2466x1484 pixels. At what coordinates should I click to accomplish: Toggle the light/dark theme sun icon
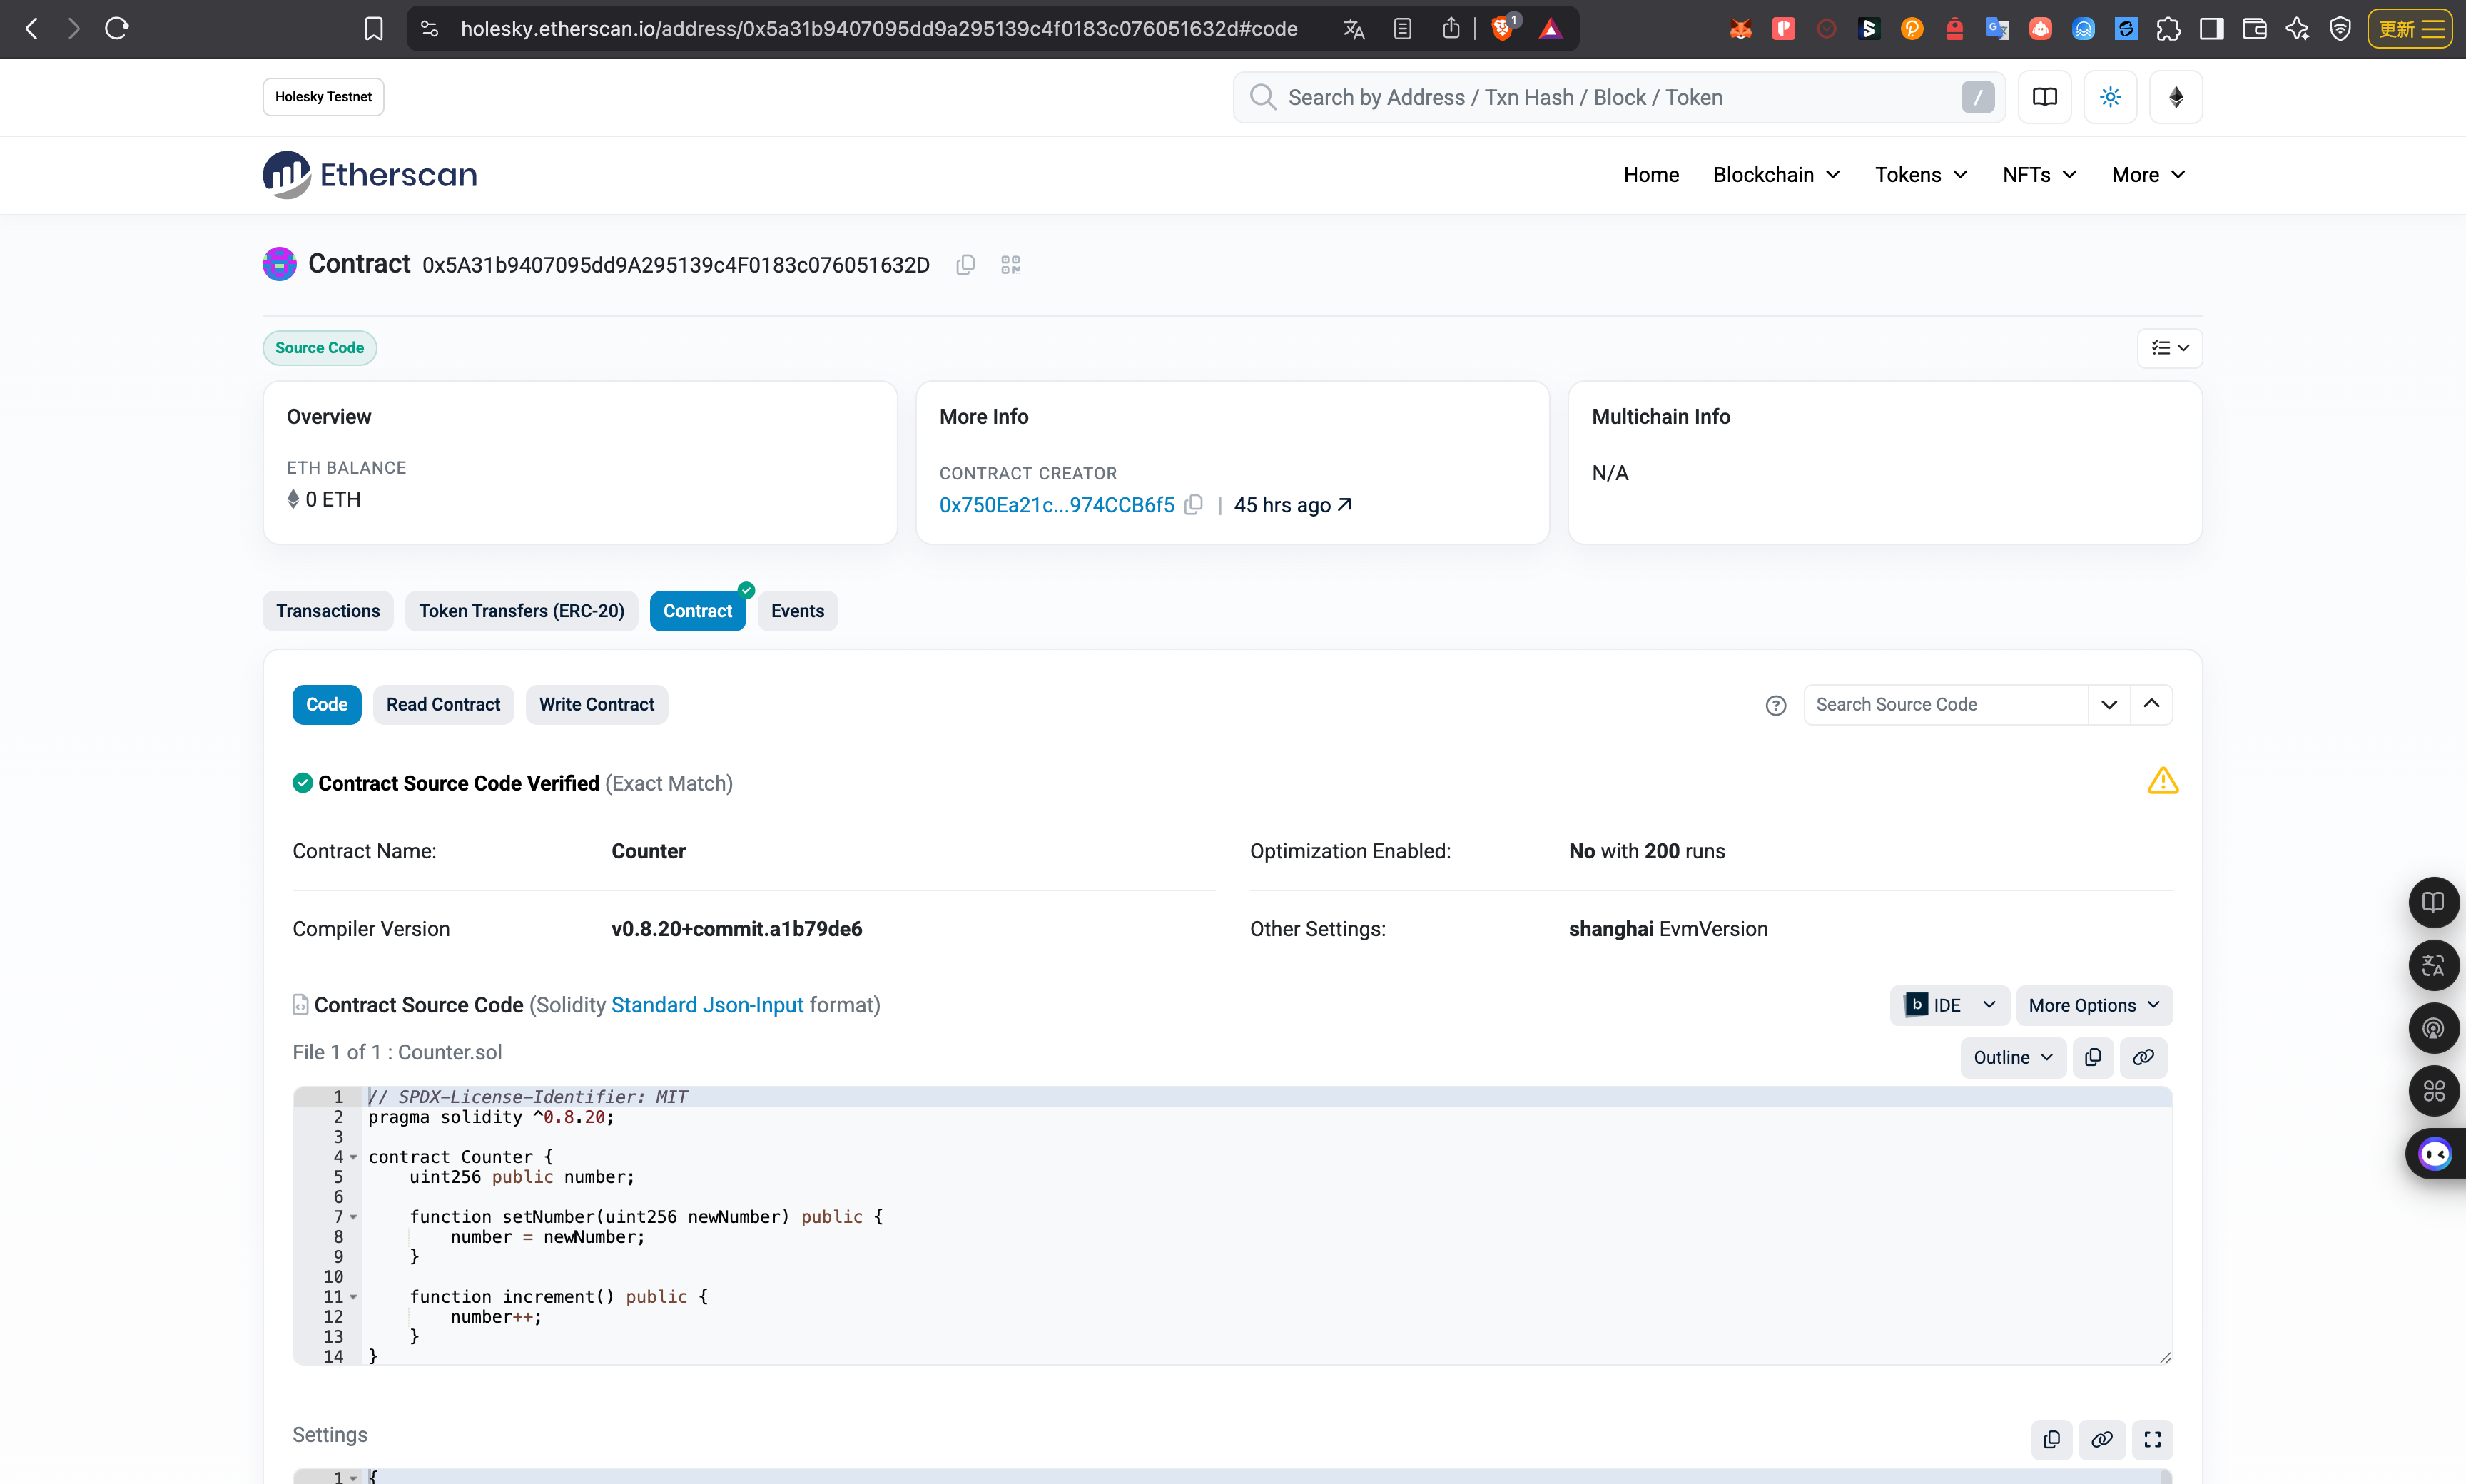tap(2110, 97)
